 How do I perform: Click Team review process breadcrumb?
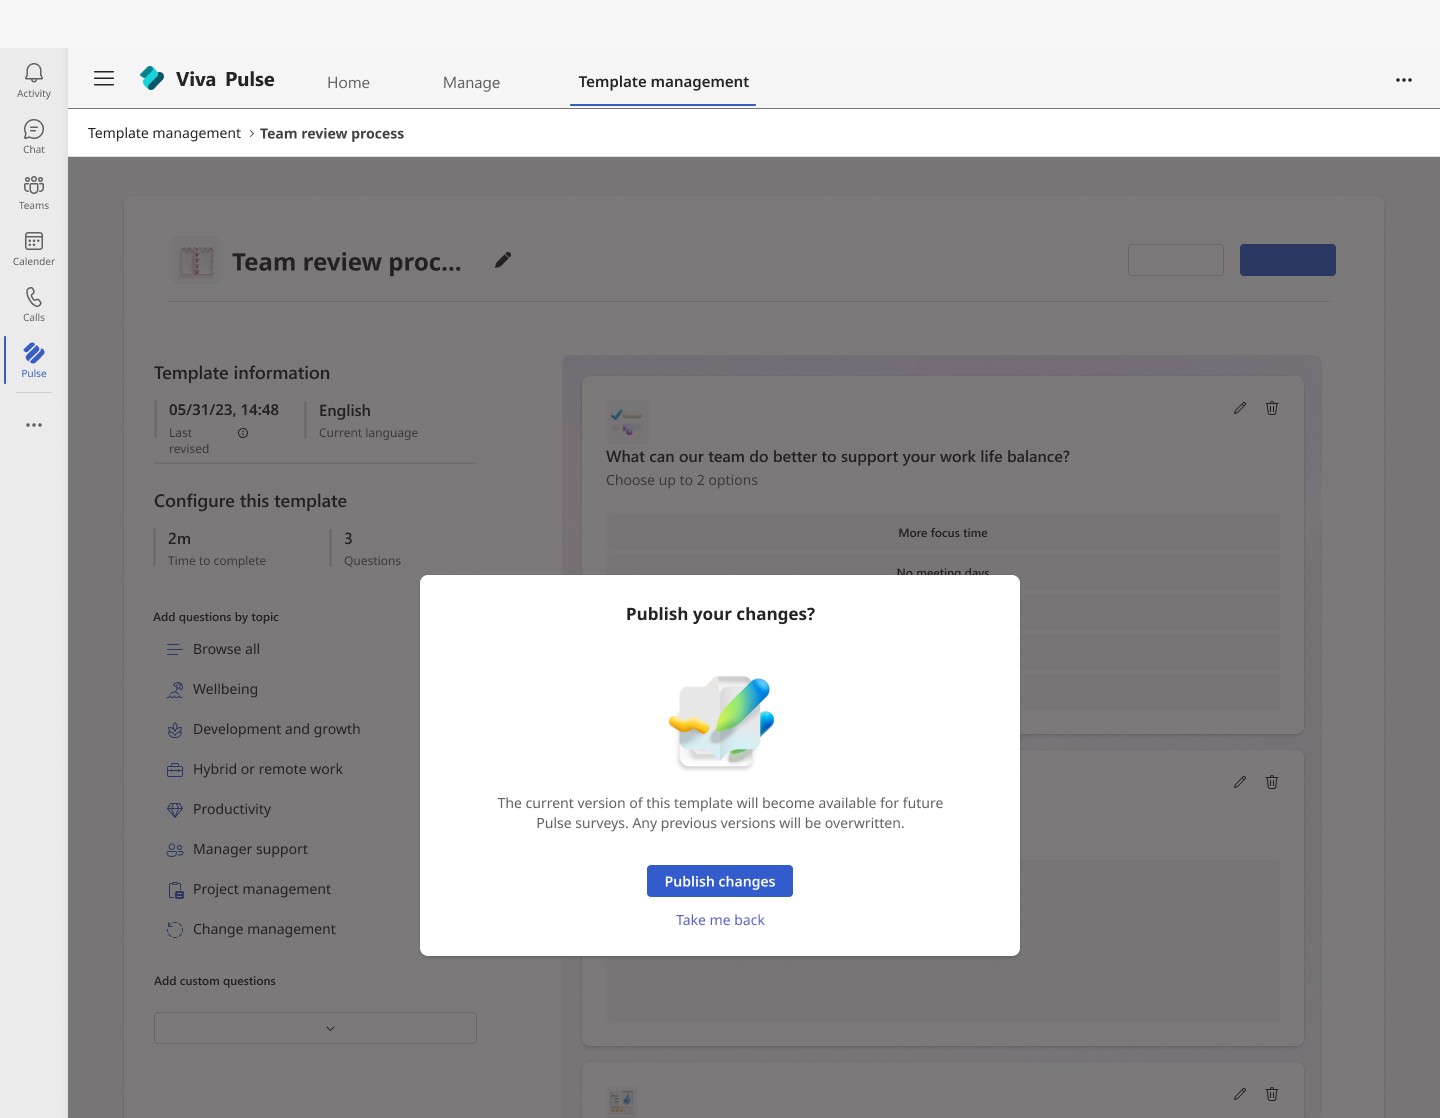click(x=332, y=133)
